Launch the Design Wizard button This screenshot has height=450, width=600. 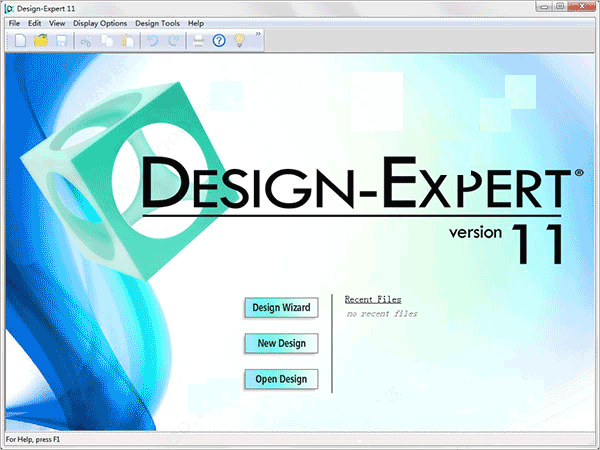(x=281, y=308)
